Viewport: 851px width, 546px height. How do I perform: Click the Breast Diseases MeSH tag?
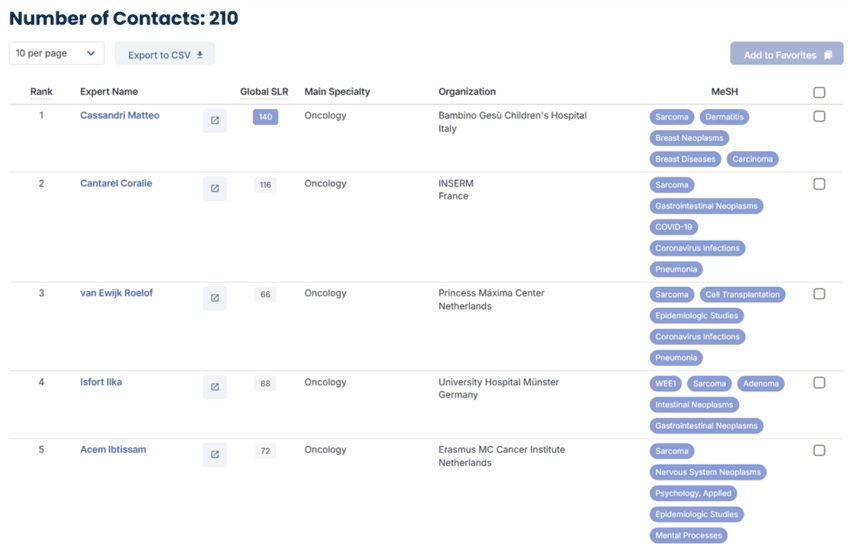pyautogui.click(x=685, y=159)
